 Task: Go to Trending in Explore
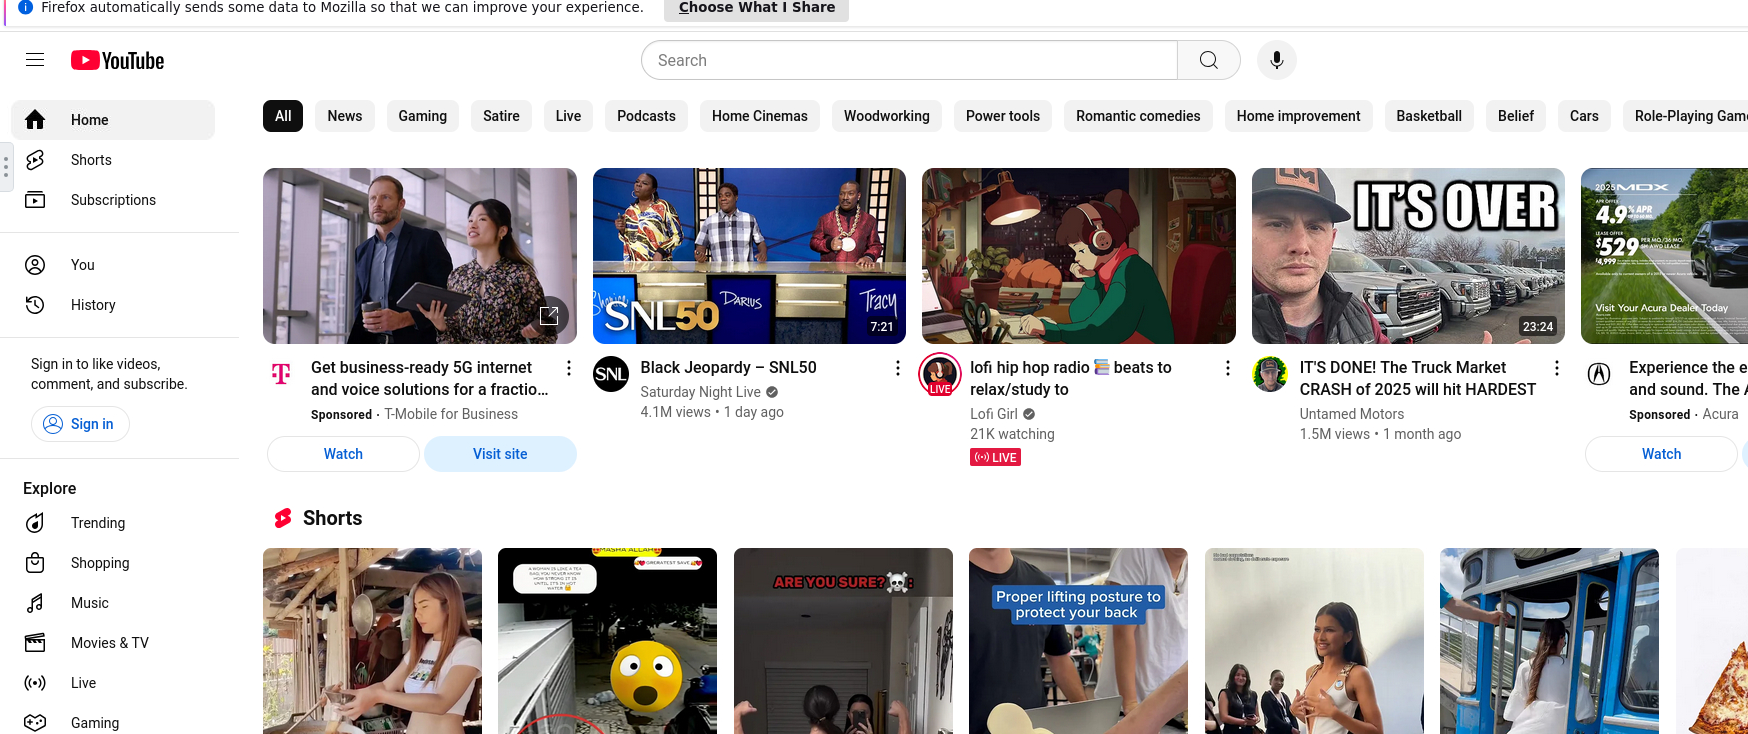point(98,523)
